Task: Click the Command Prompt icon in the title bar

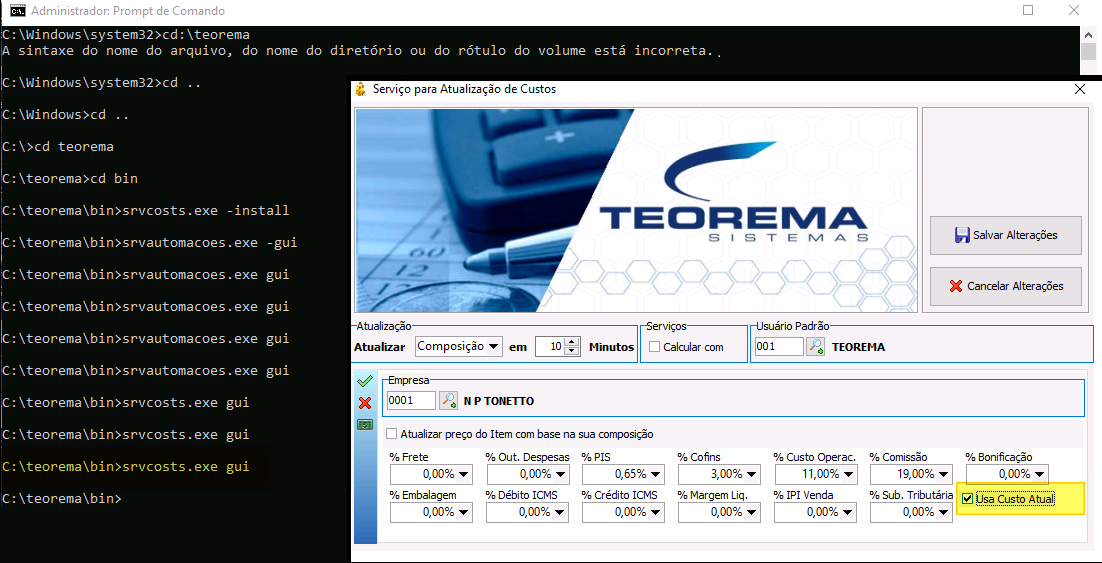Action: coord(16,11)
